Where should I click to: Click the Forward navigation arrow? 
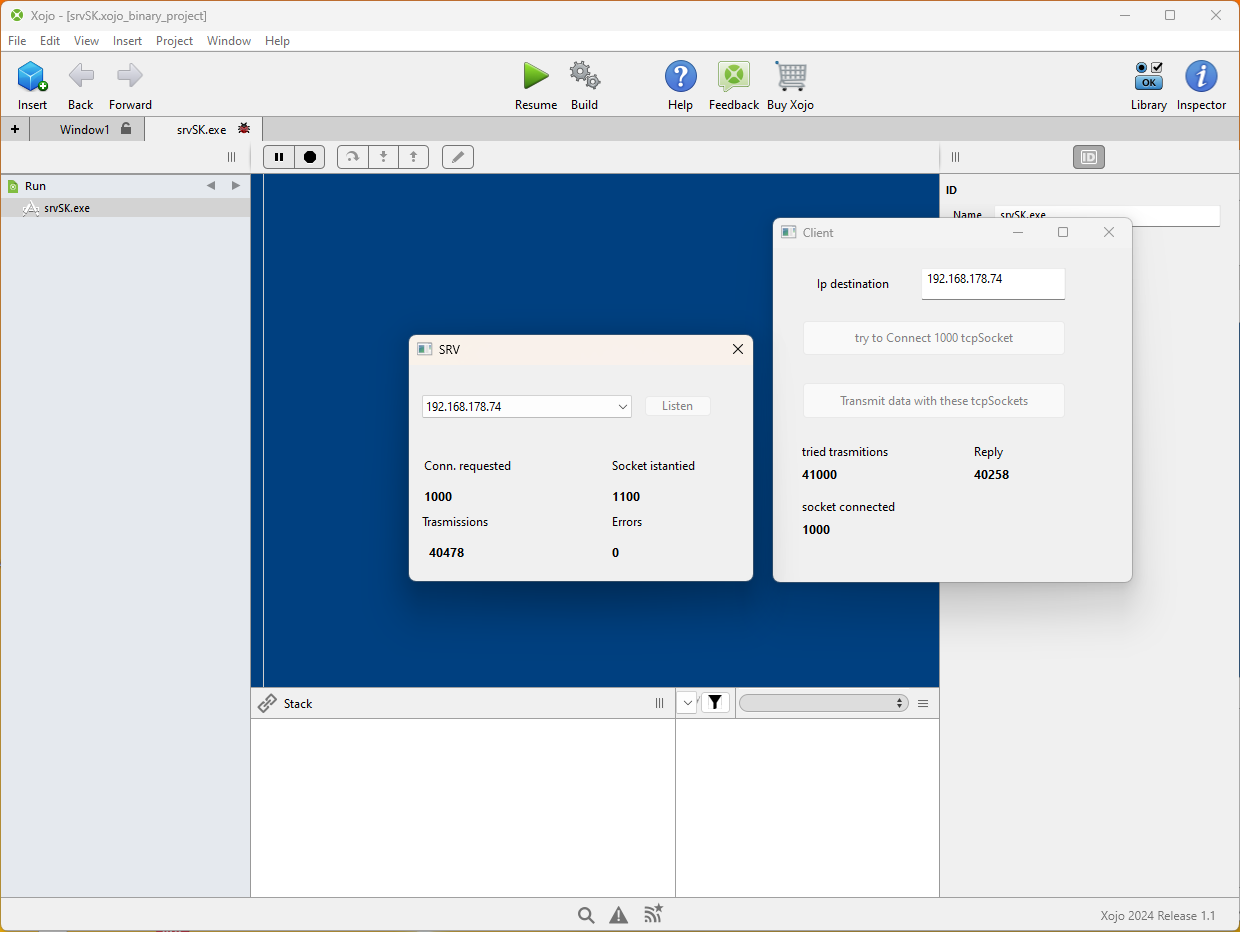tap(130, 75)
